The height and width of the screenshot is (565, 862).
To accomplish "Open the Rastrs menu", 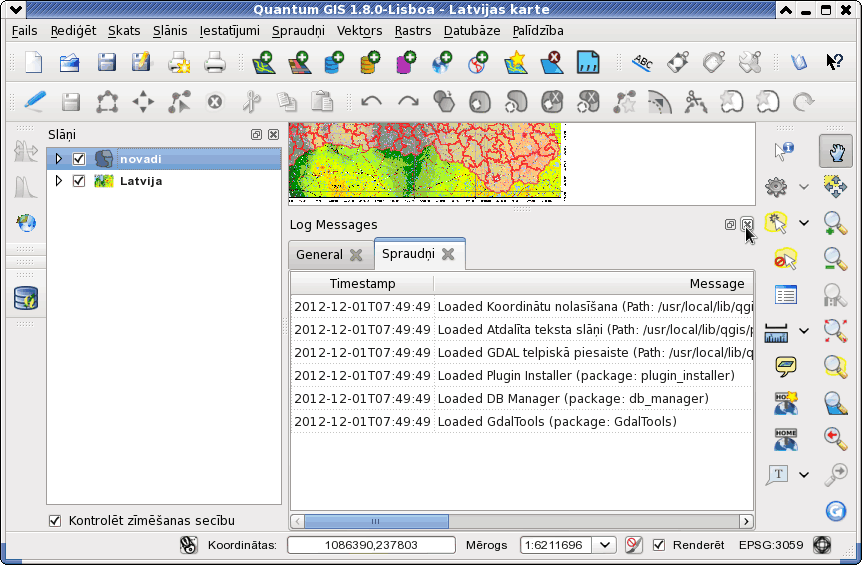I will pyautogui.click(x=413, y=31).
